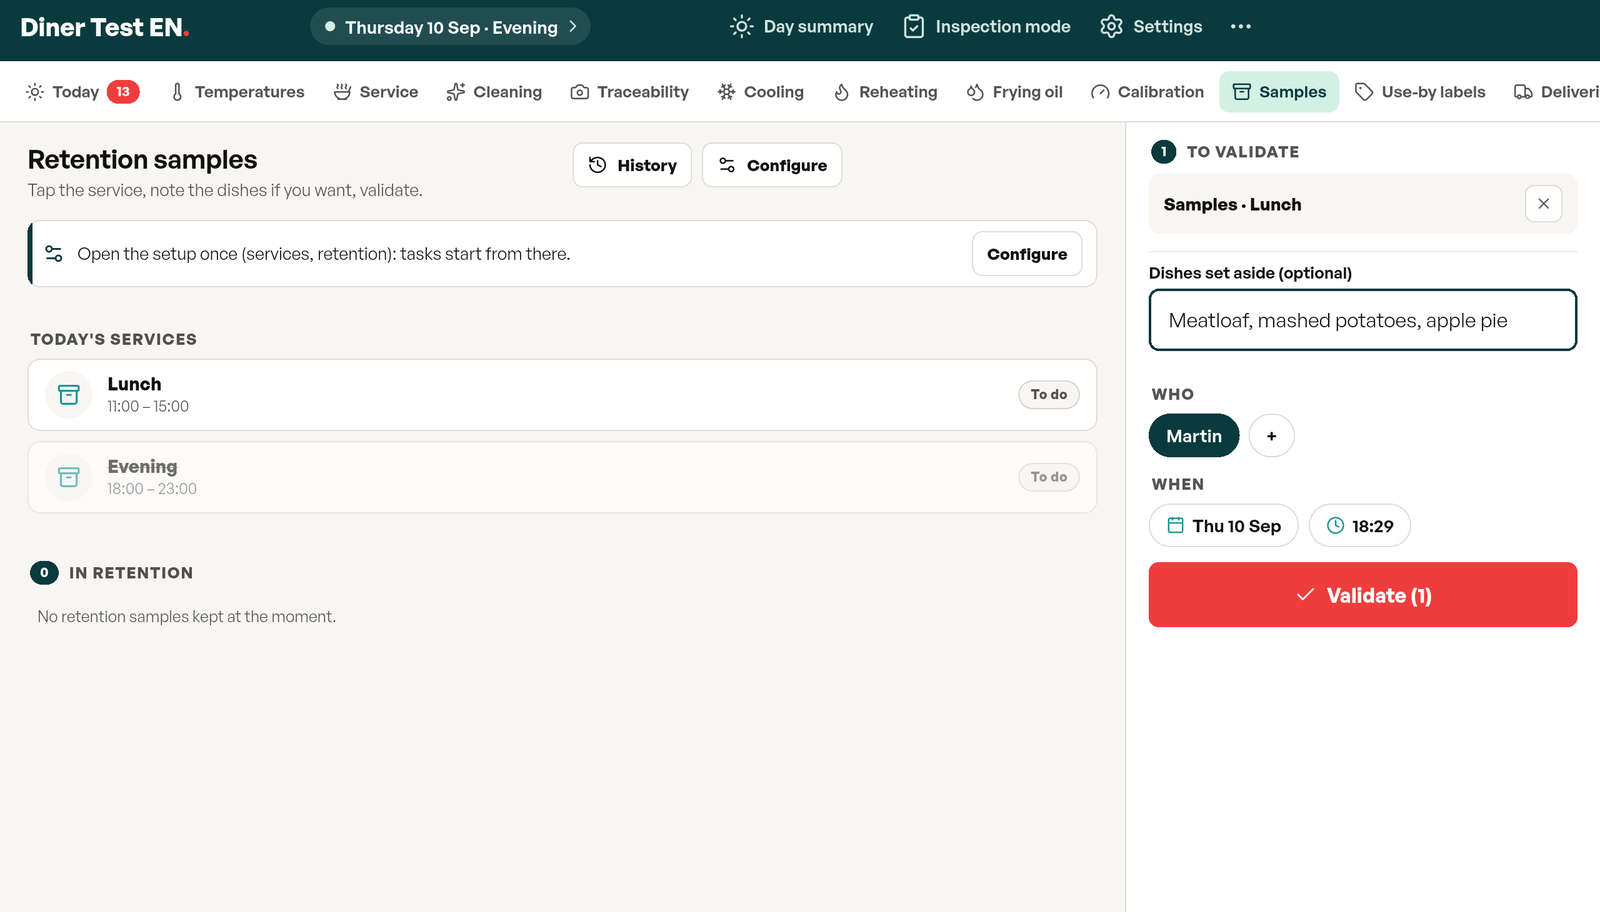Click the Service steaming dish icon
1600x912 pixels.
click(342, 92)
